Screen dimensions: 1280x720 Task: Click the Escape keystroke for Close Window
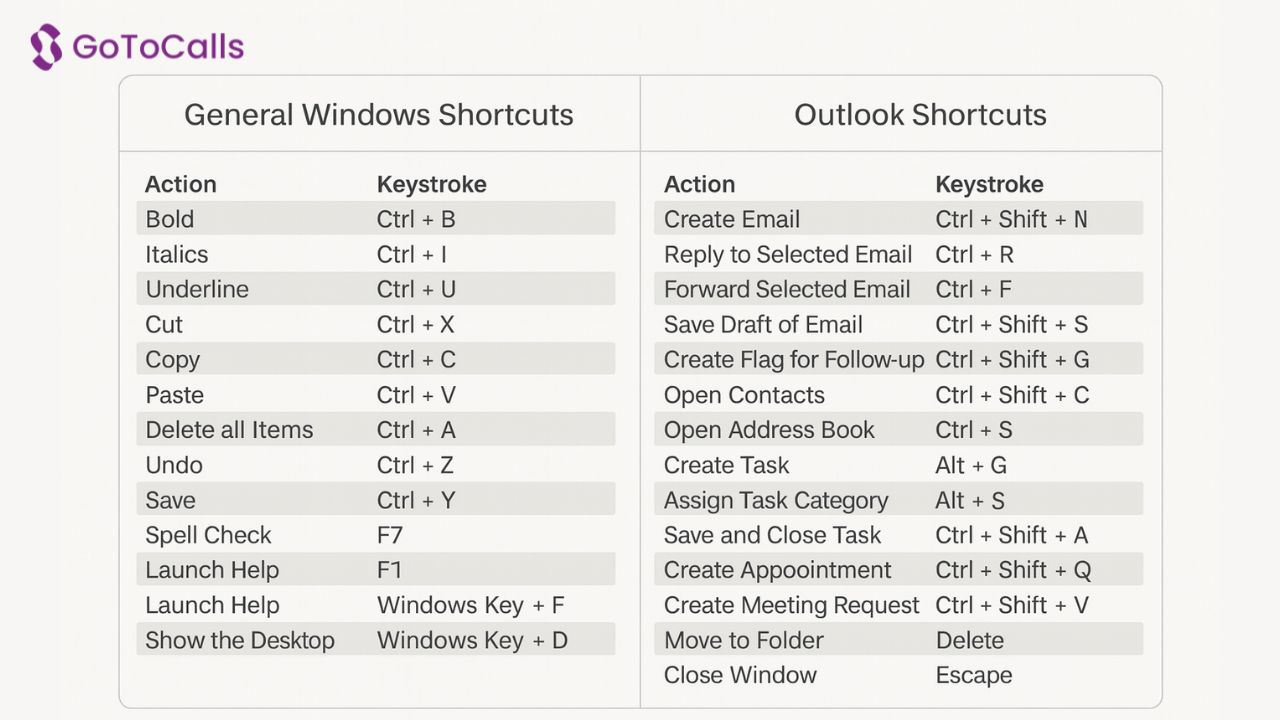(974, 676)
